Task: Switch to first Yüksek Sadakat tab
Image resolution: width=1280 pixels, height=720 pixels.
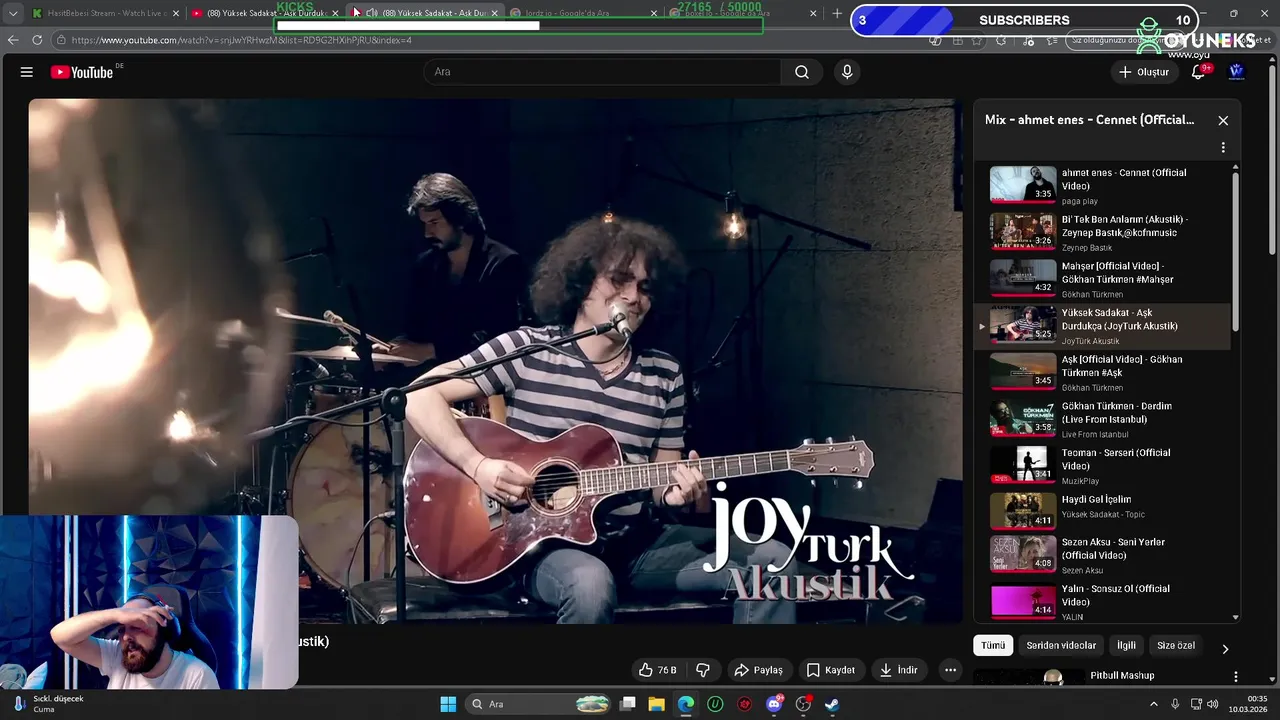Action: (x=266, y=13)
